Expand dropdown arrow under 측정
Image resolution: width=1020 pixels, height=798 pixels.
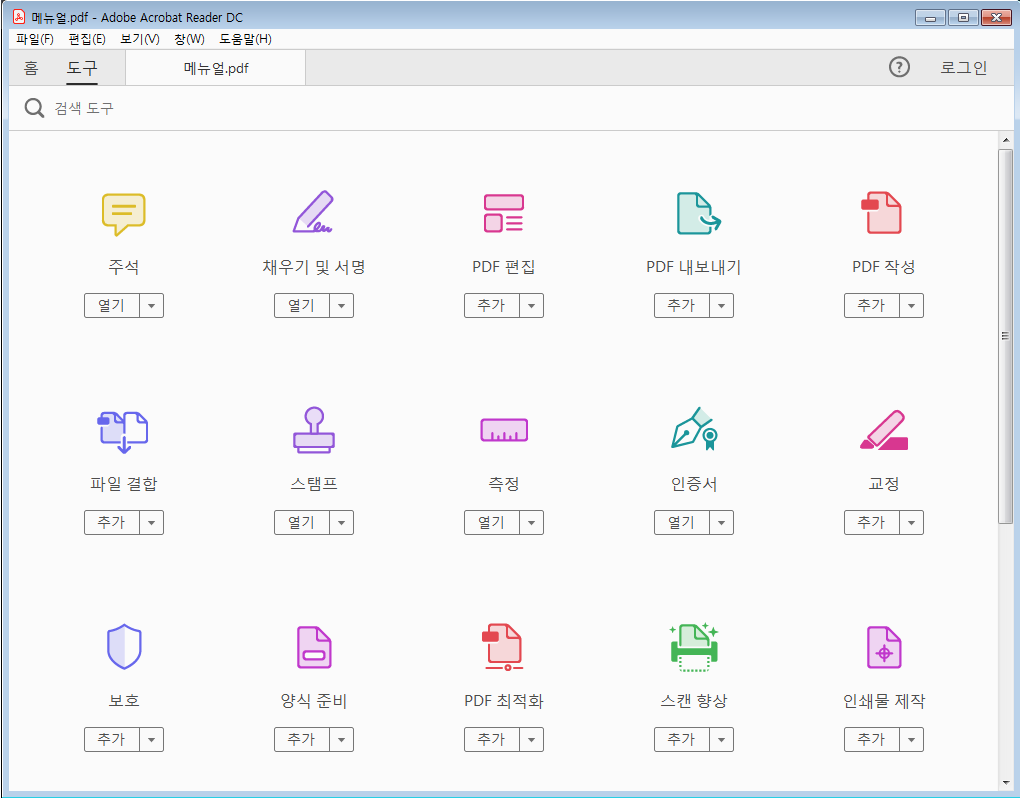(531, 523)
